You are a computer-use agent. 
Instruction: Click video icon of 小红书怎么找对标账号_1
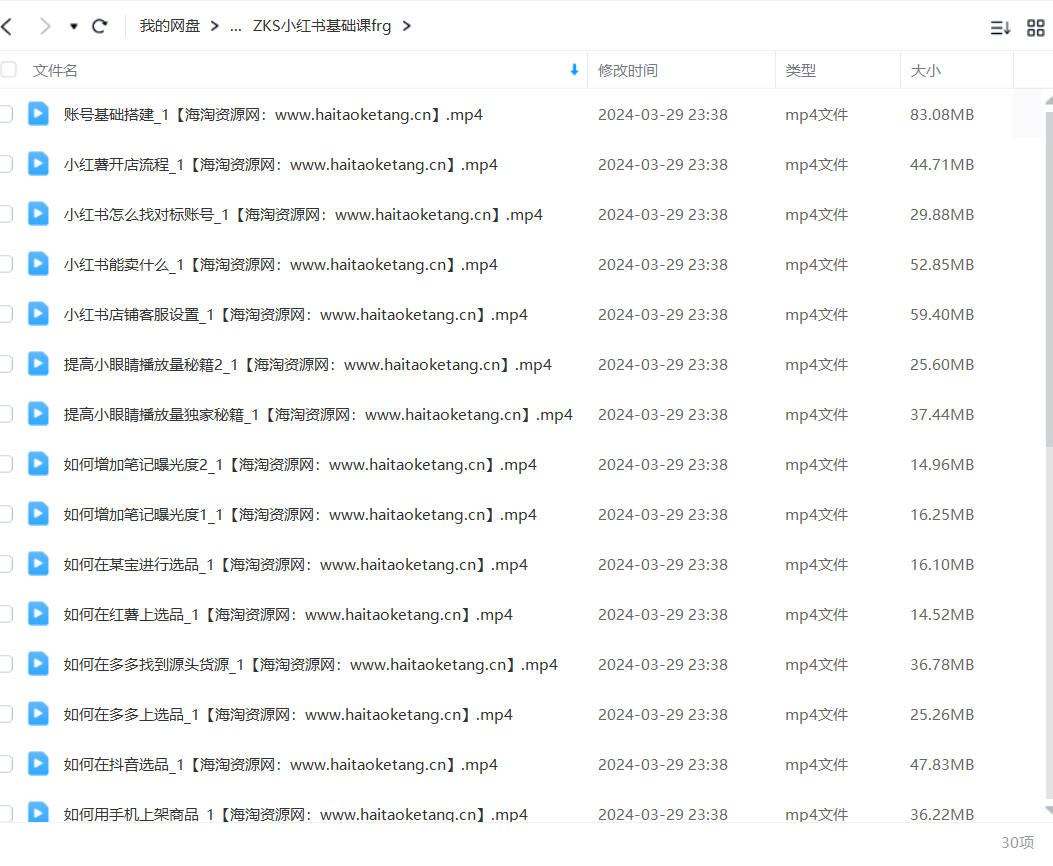[38, 214]
